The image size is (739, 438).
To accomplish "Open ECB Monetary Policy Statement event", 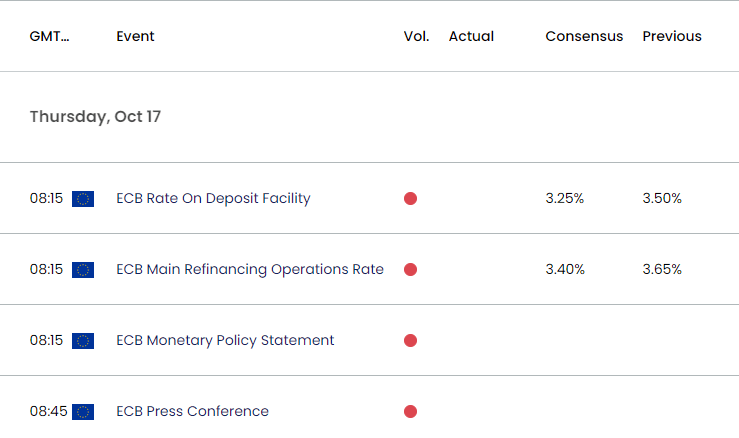I will [225, 341].
